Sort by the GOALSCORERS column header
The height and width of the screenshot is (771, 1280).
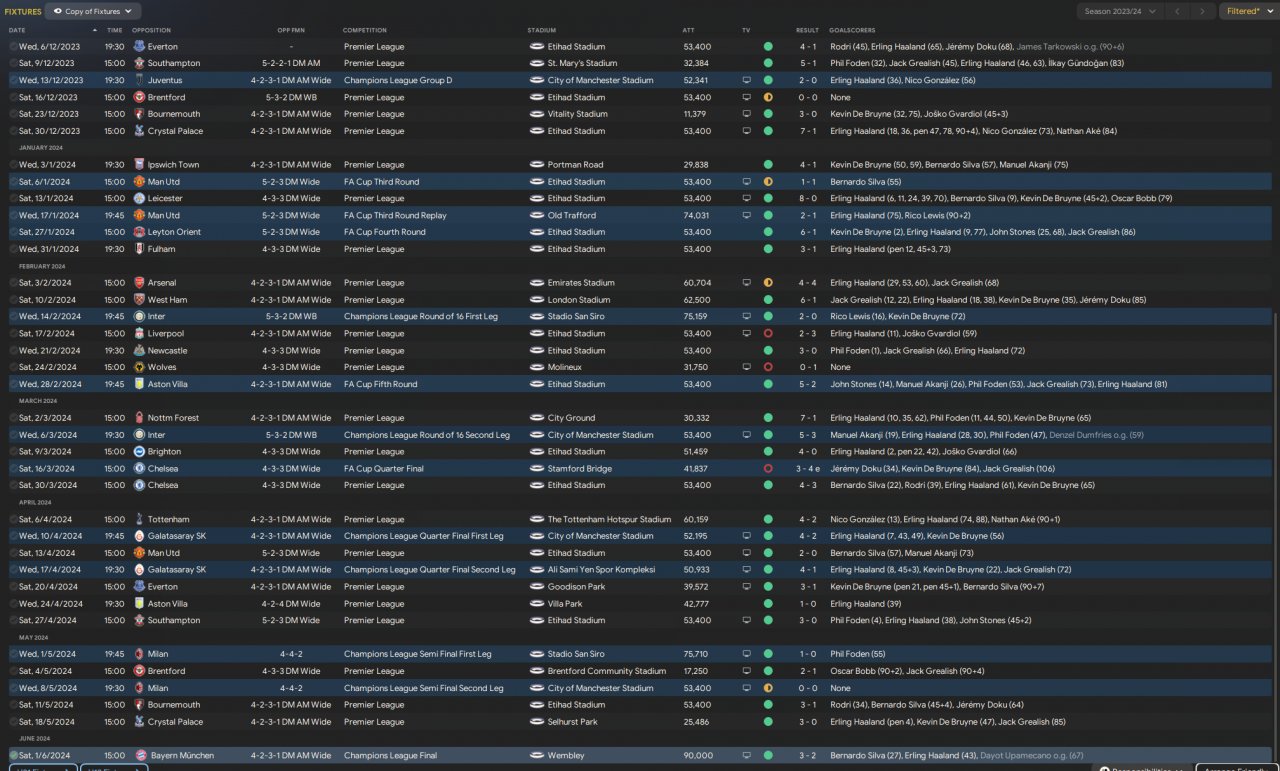[853, 30]
